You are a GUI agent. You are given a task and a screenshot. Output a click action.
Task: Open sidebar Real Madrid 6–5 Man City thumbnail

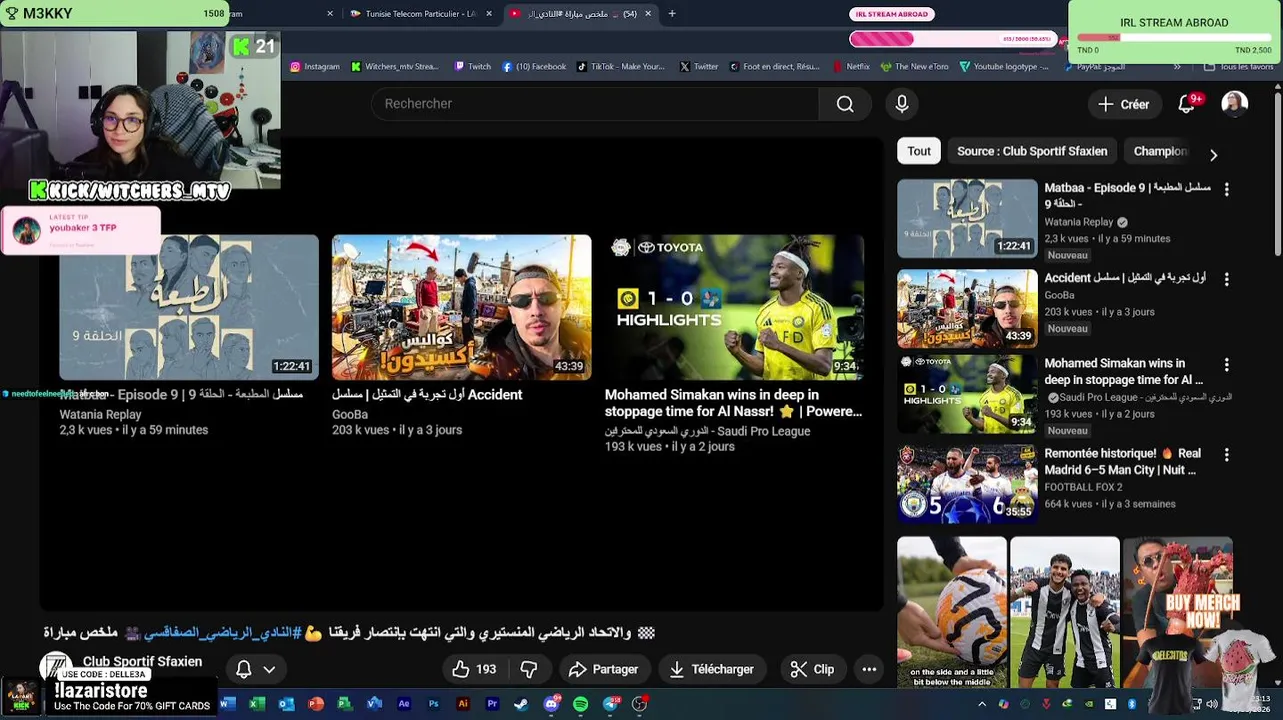967,484
